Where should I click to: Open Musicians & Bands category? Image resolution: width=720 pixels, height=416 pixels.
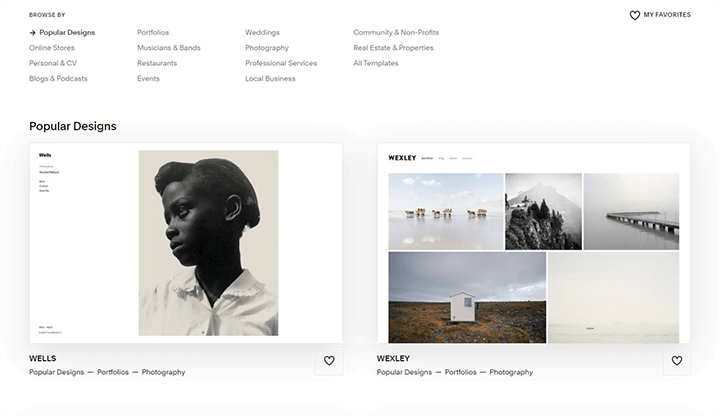click(169, 48)
